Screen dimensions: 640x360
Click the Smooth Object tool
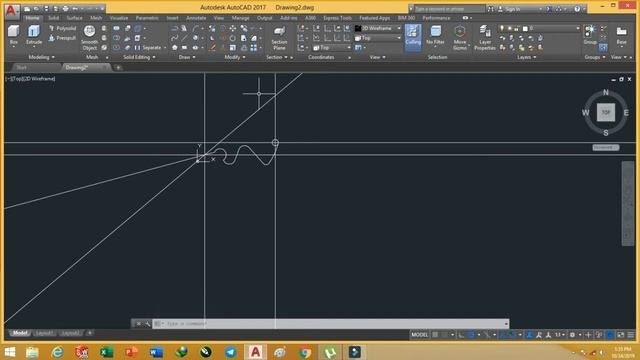[89, 38]
